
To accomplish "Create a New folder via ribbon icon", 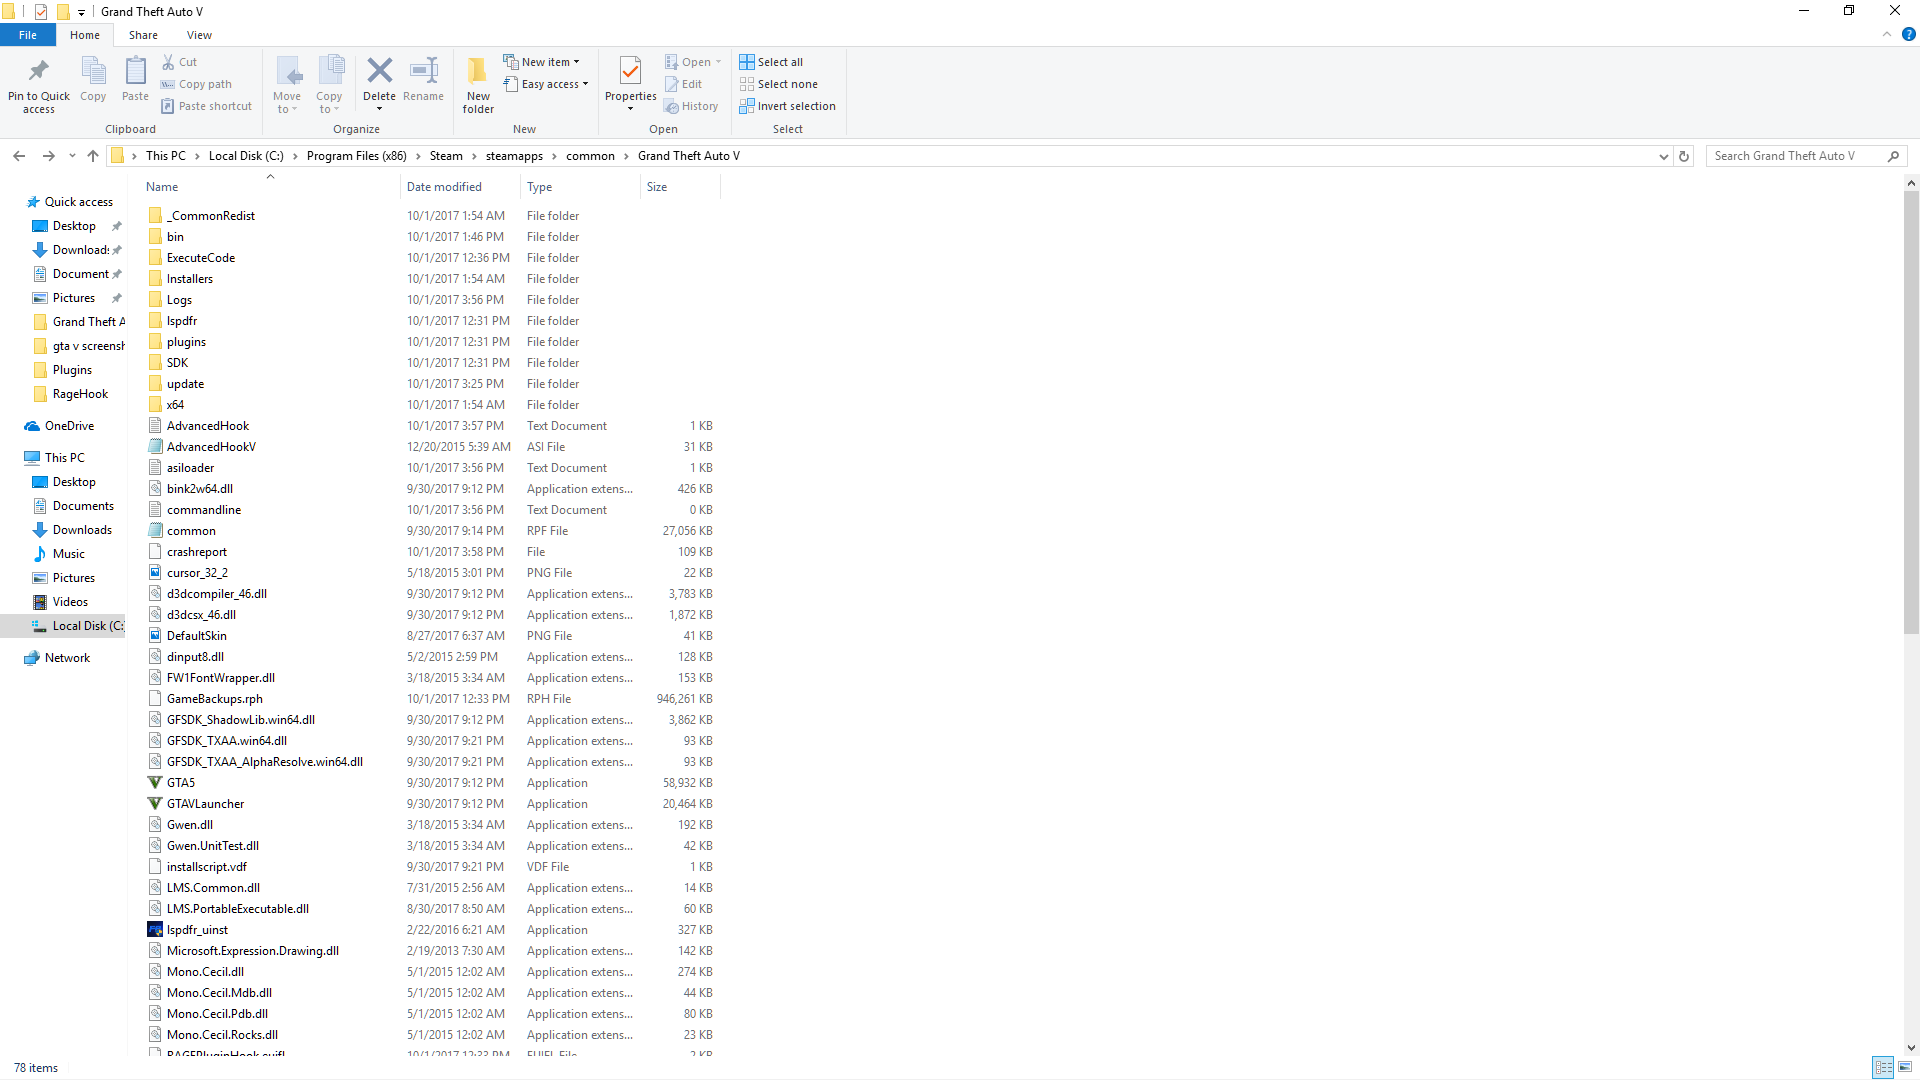I will 478,72.
